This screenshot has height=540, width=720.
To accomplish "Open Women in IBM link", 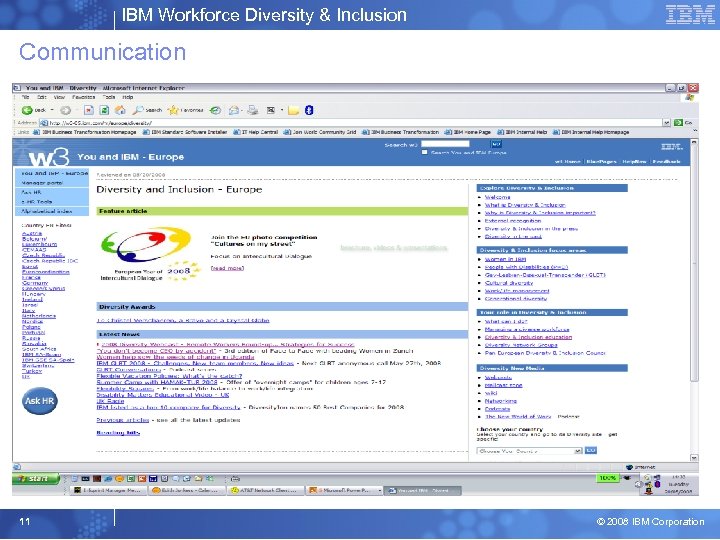I will (x=506, y=259).
